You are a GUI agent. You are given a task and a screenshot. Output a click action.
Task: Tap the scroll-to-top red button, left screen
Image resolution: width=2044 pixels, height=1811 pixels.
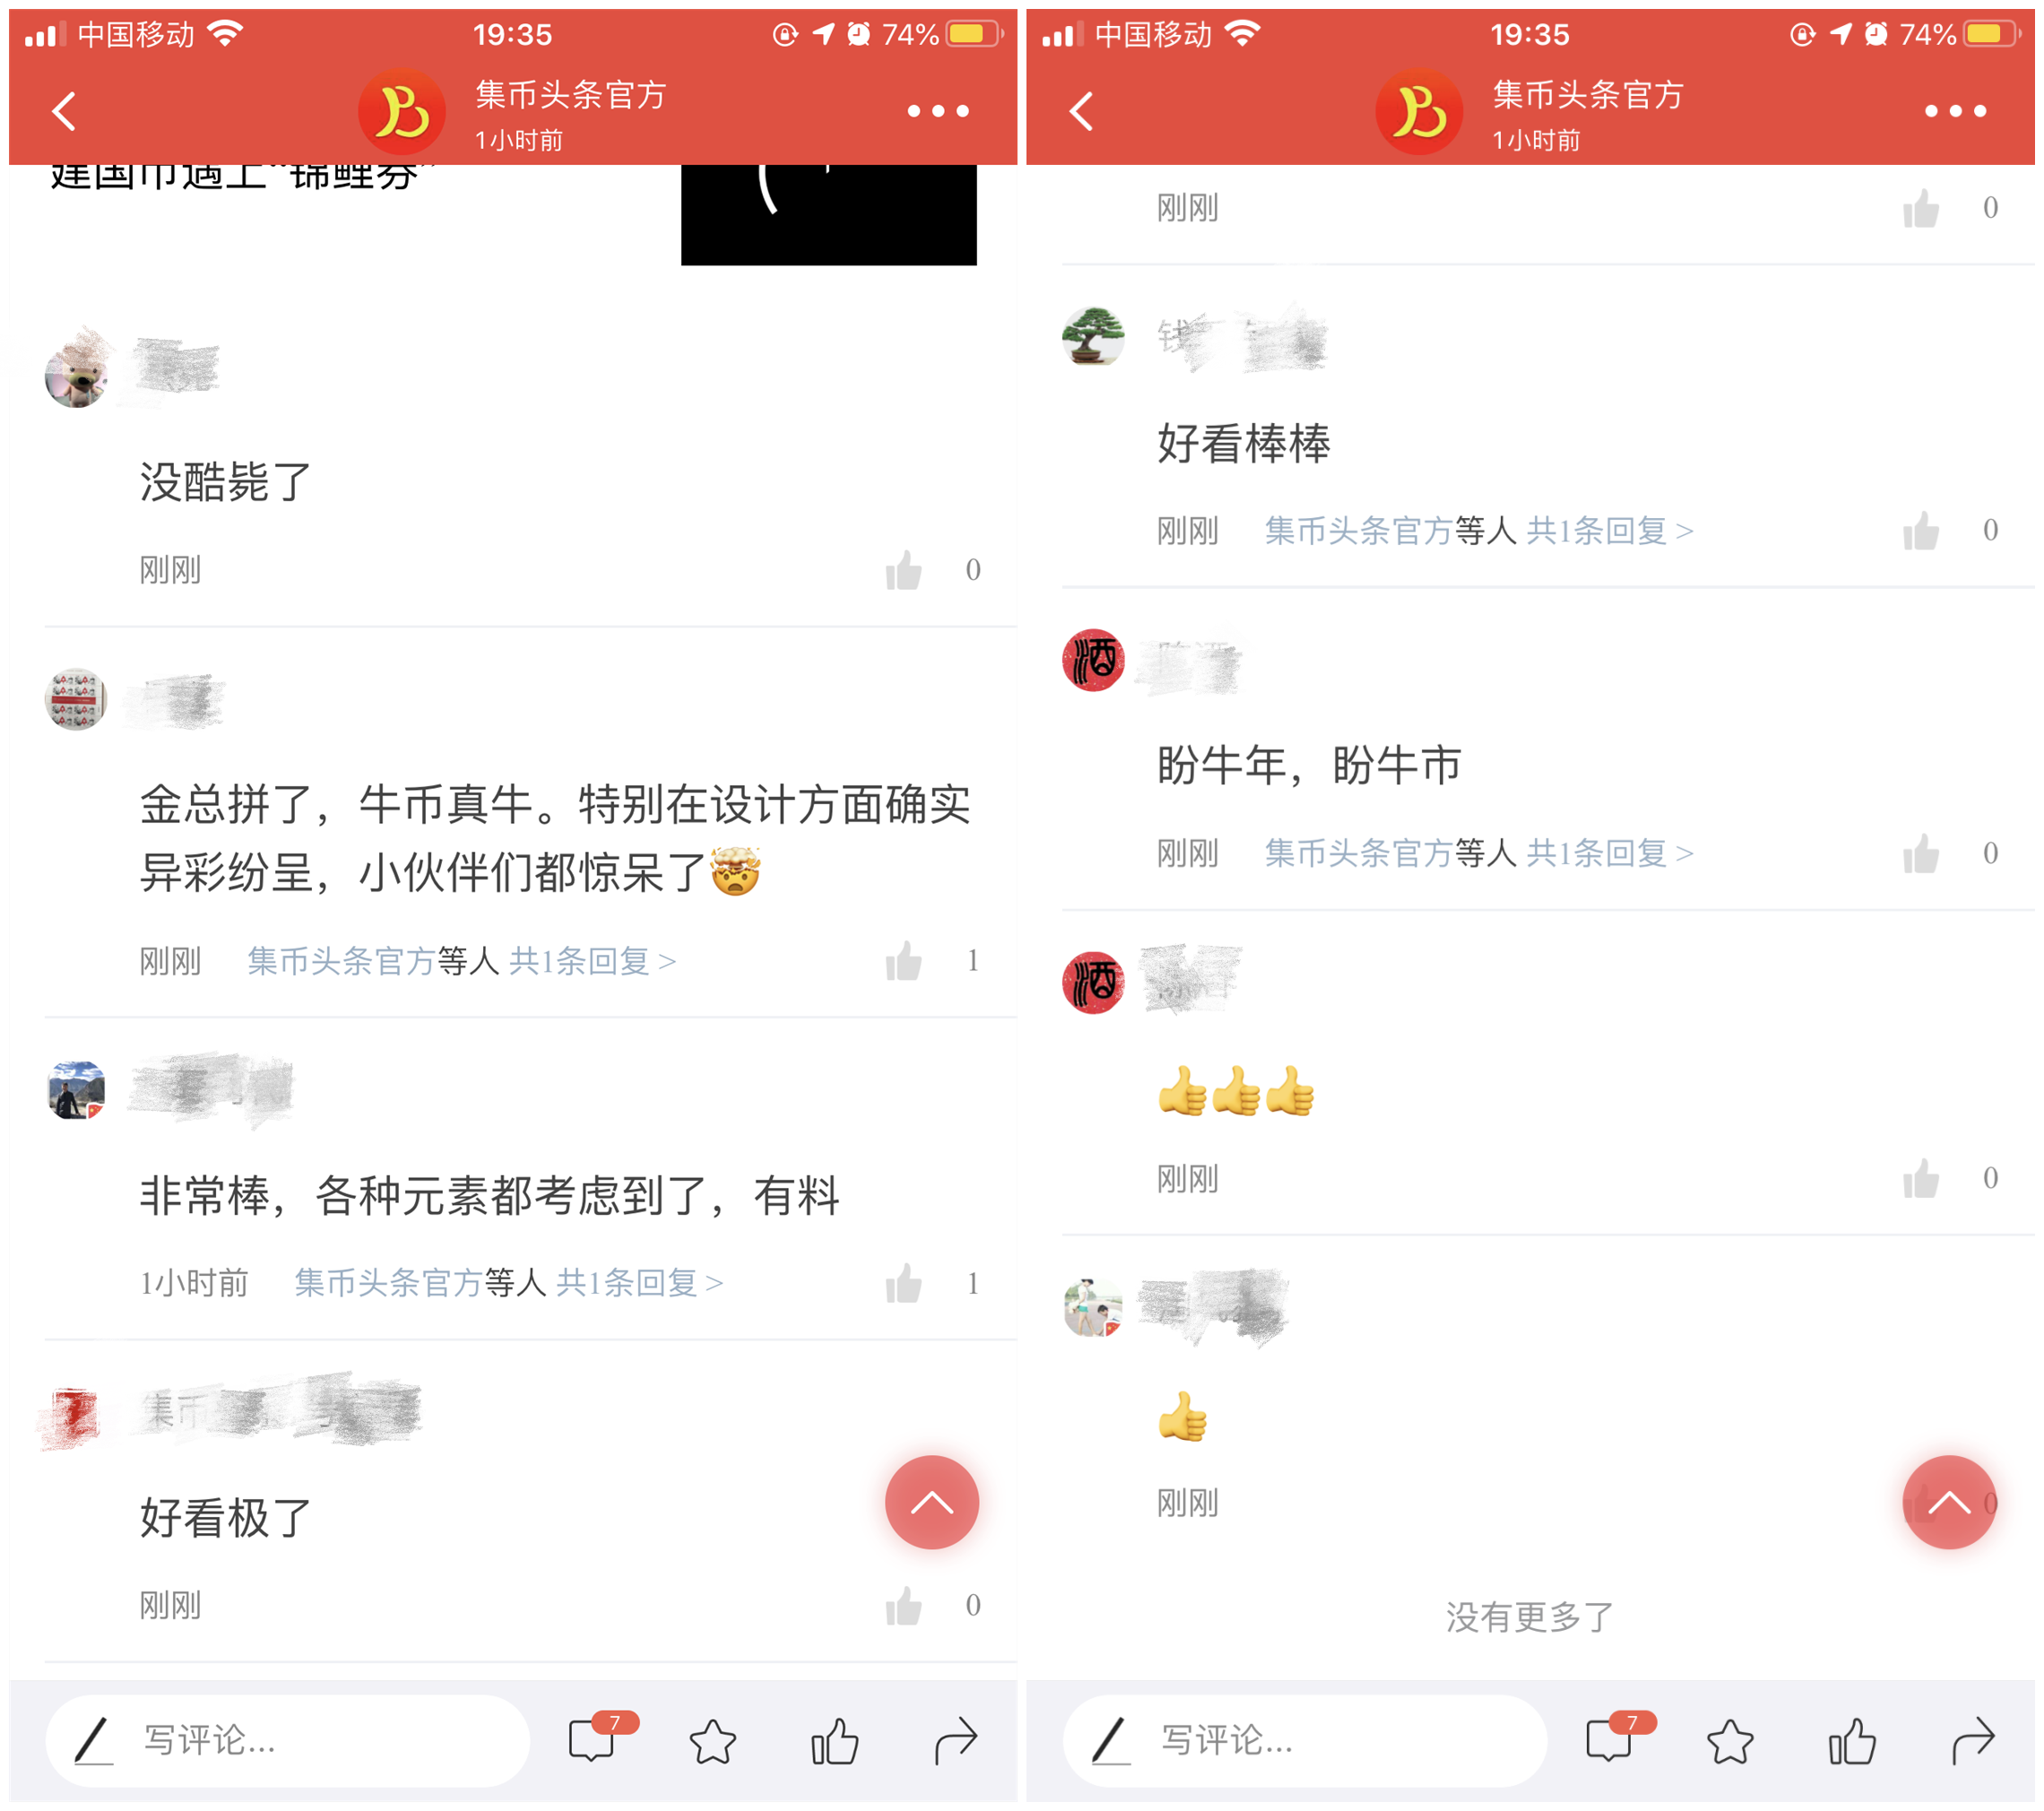931,1502
